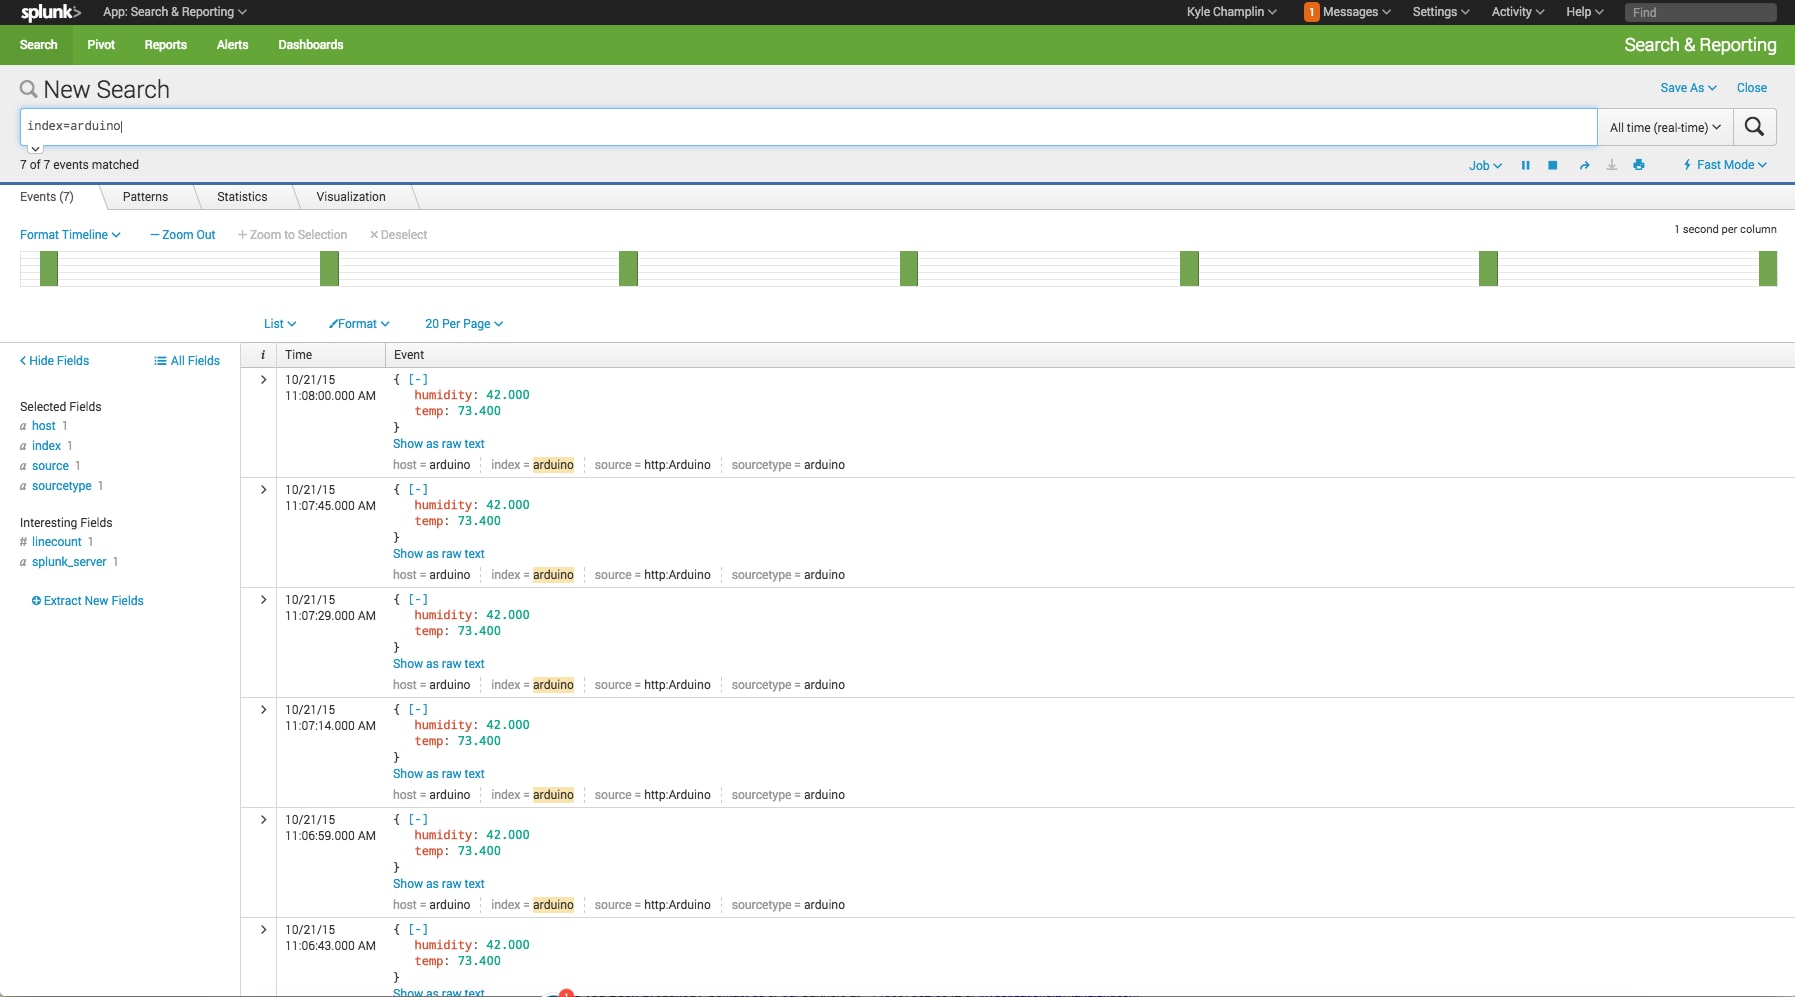Open Format Timeline options
Screen dimensions: 1795x997
(70, 235)
